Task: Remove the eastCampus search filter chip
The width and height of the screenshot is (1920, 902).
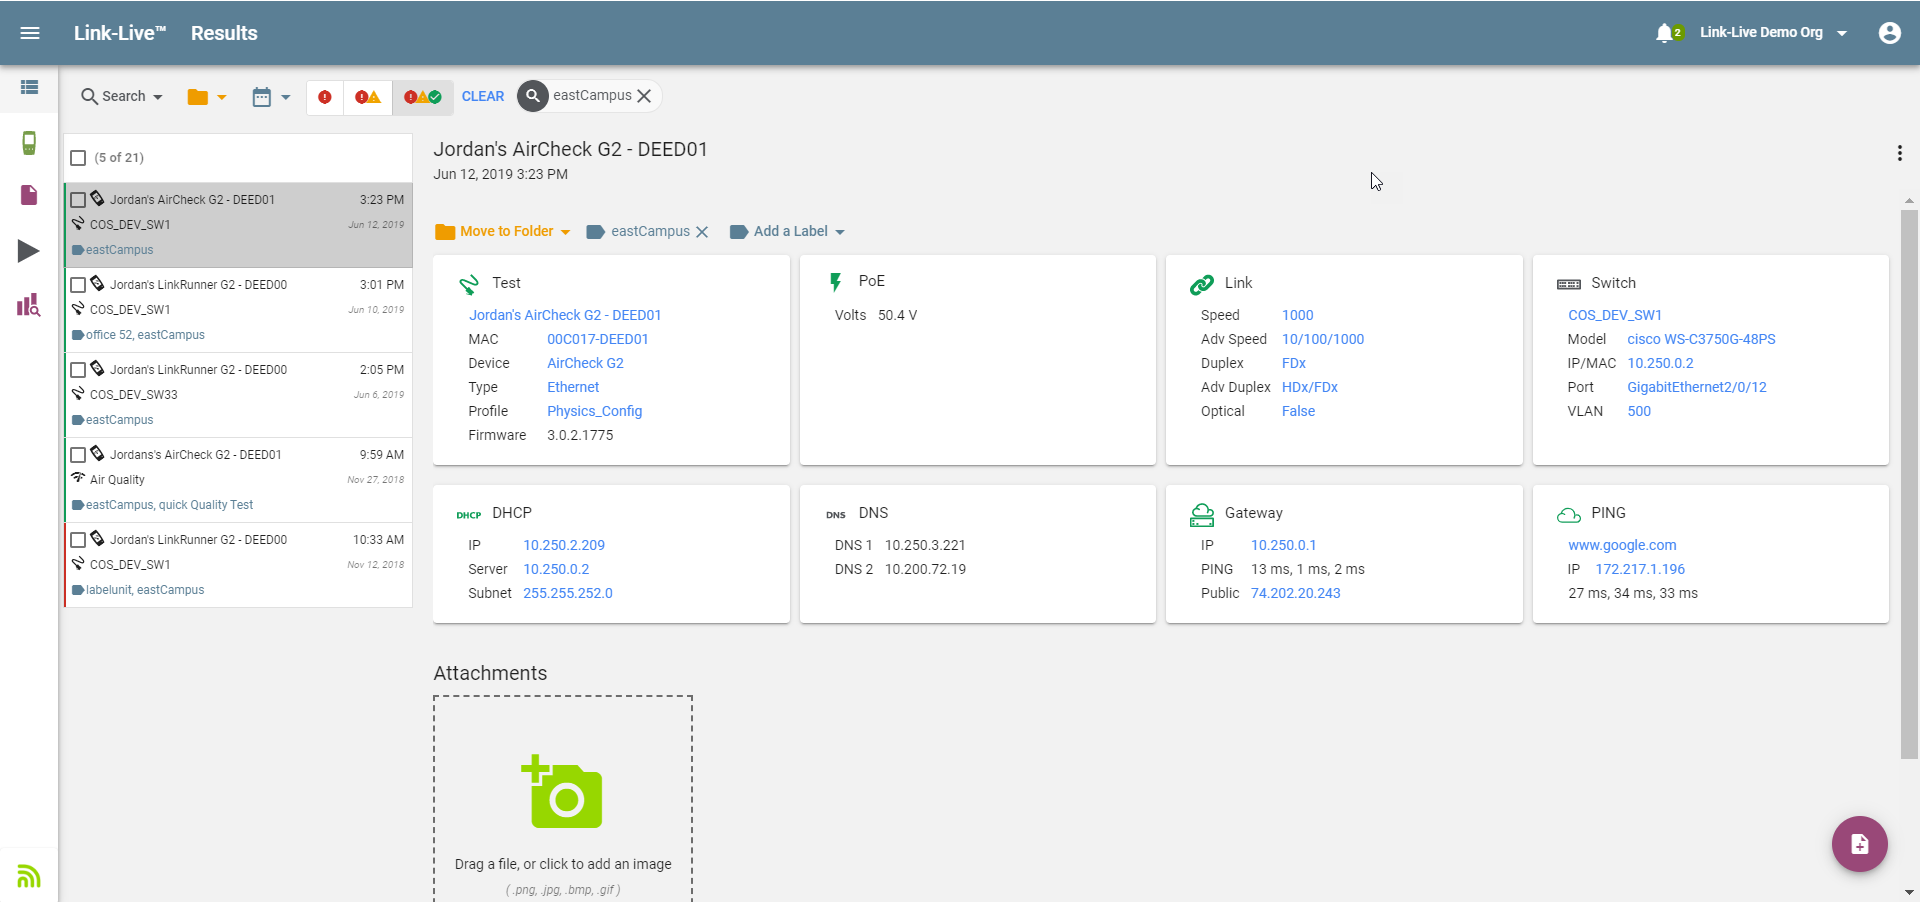Action: click(644, 96)
